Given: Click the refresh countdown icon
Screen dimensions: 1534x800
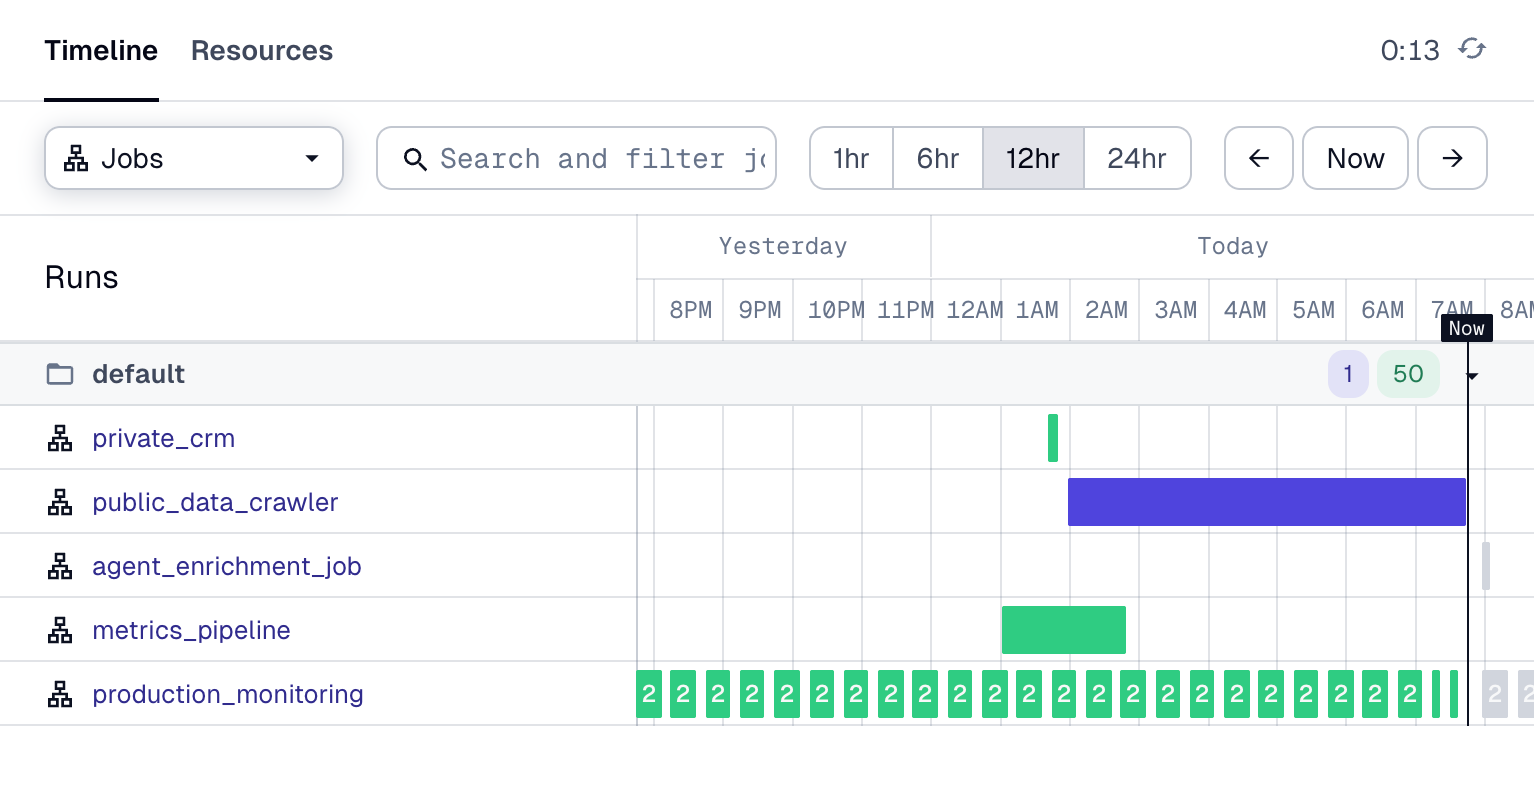Looking at the screenshot, I should point(1472,49).
